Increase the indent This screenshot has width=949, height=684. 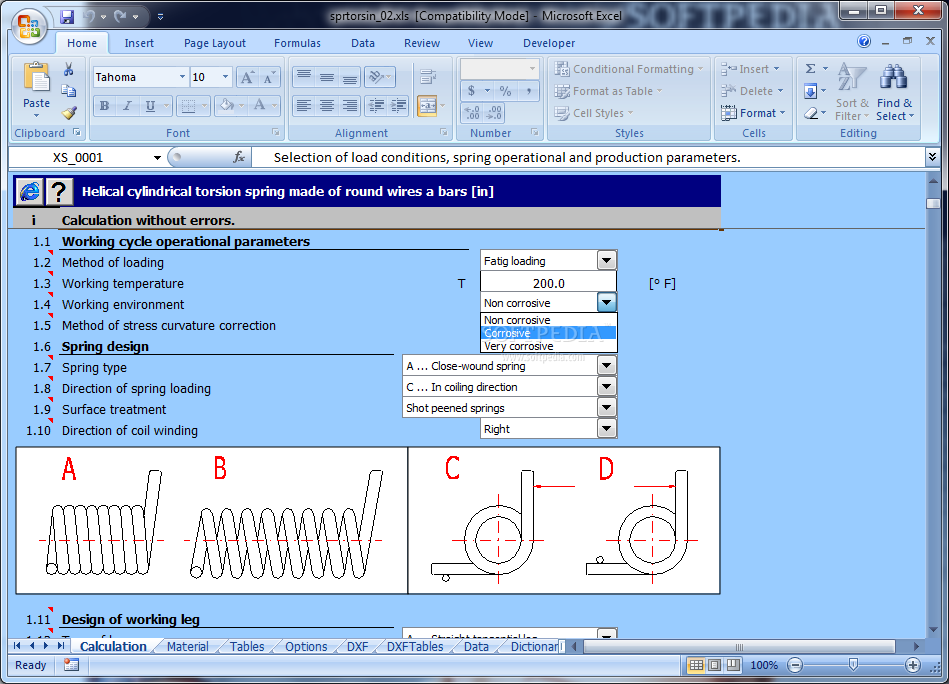coord(399,106)
